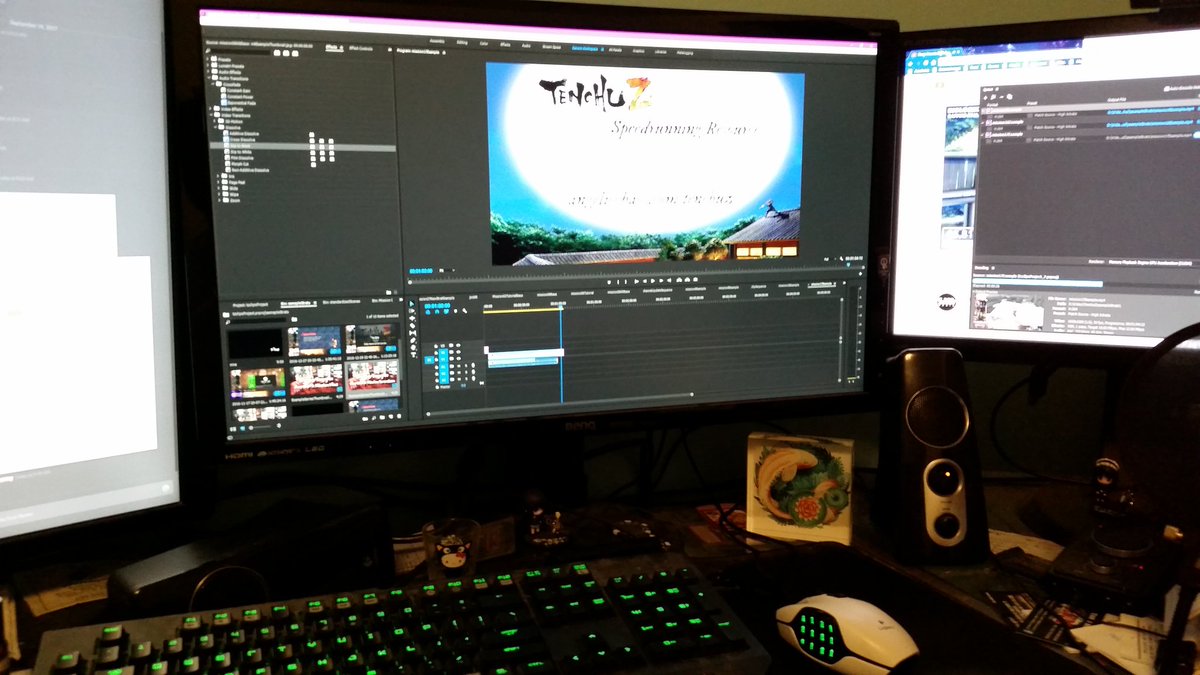Select the Selection tool in Premiere tools panel
The width and height of the screenshot is (1200, 675).
tap(412, 304)
